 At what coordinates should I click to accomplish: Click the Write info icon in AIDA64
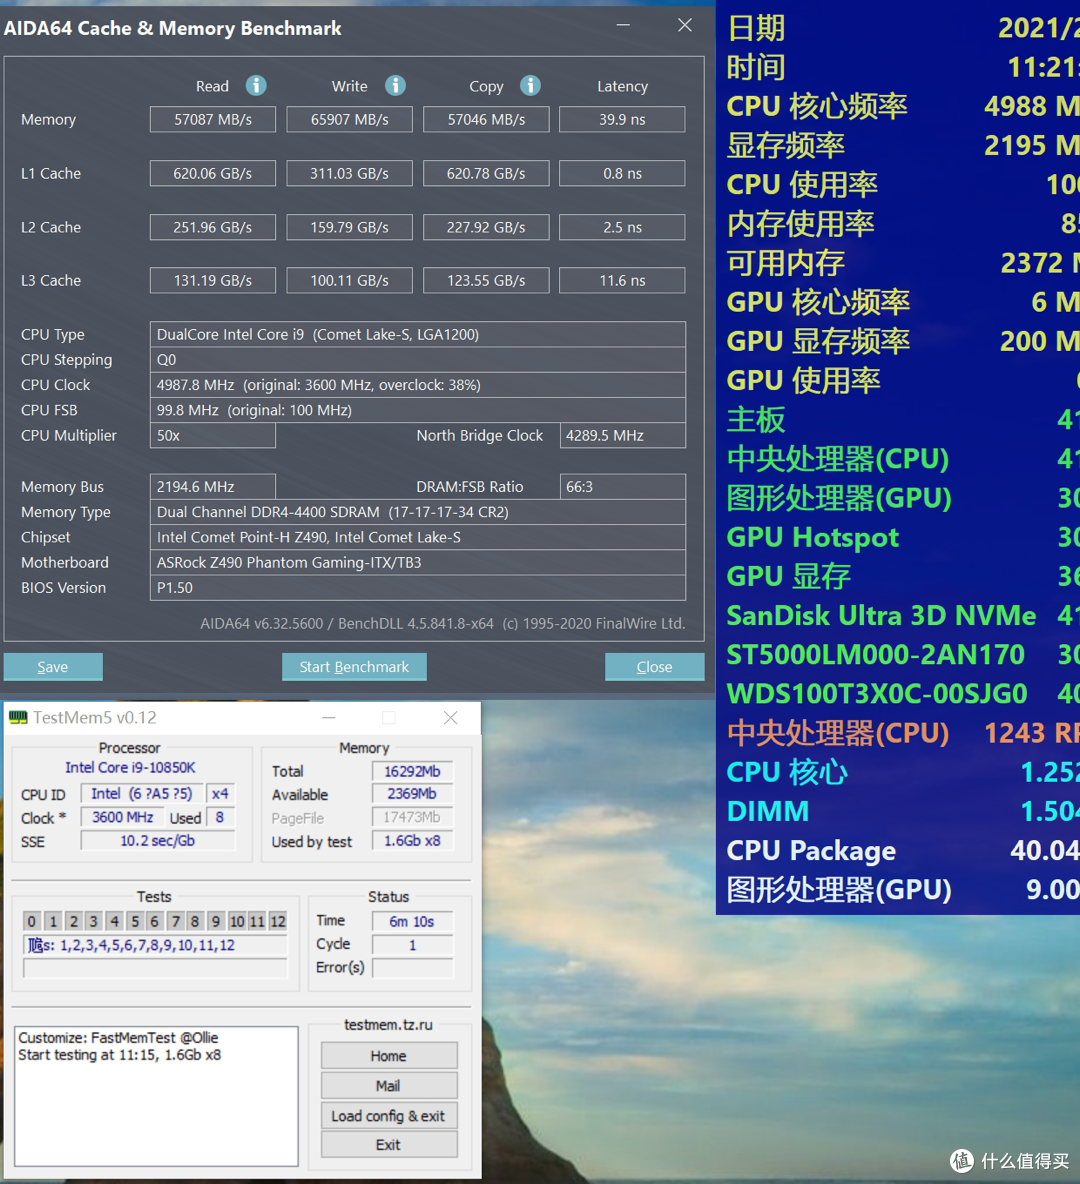click(x=395, y=85)
